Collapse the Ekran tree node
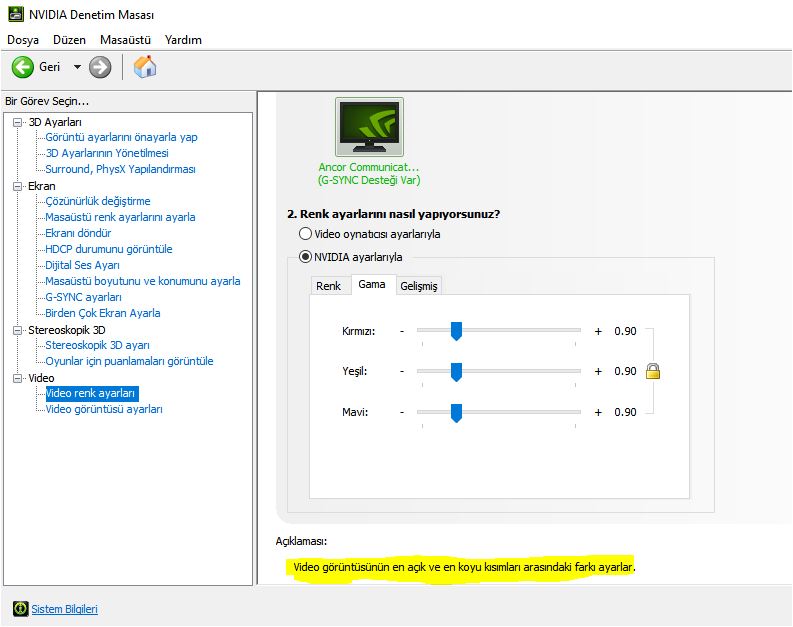This screenshot has width=793, height=627. (x=18, y=186)
